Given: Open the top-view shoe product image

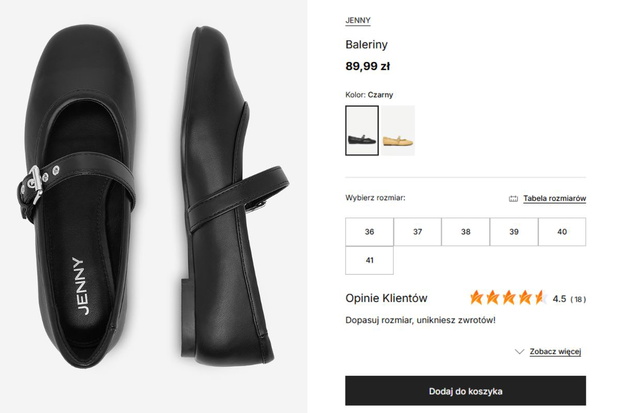Looking at the screenshot, I should [x=79, y=197].
